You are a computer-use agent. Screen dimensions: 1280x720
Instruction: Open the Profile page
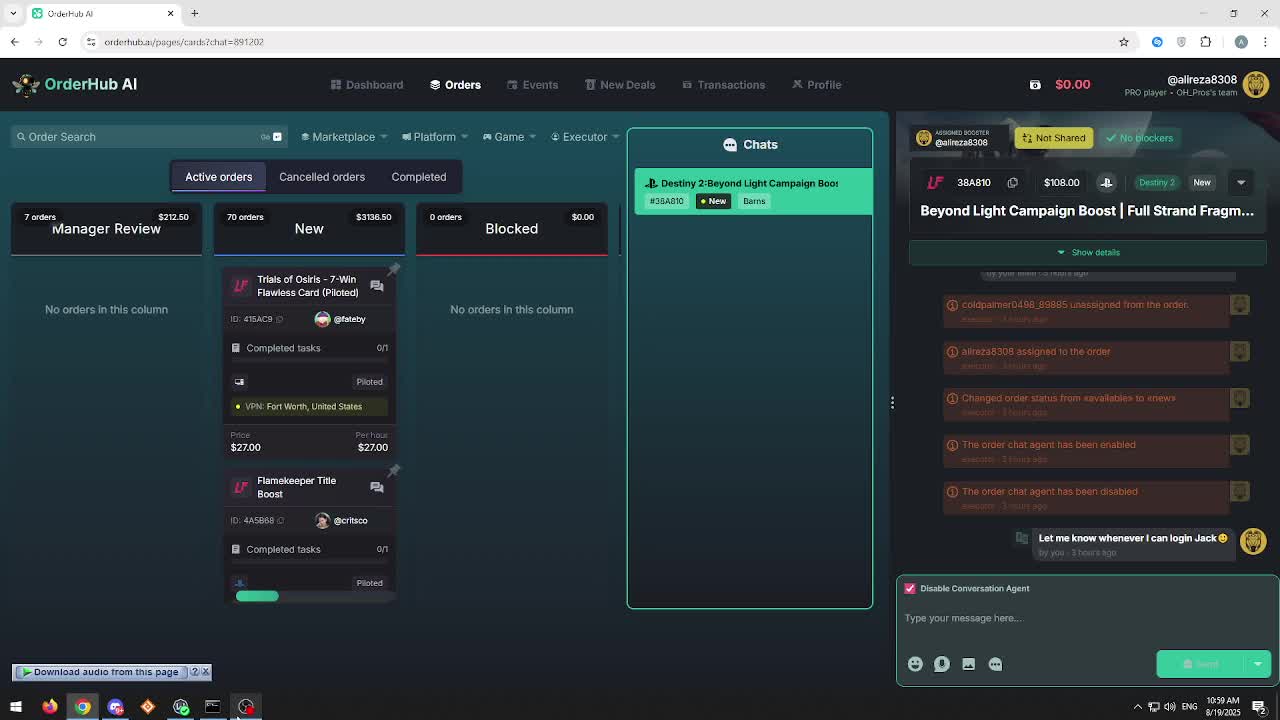(x=816, y=85)
